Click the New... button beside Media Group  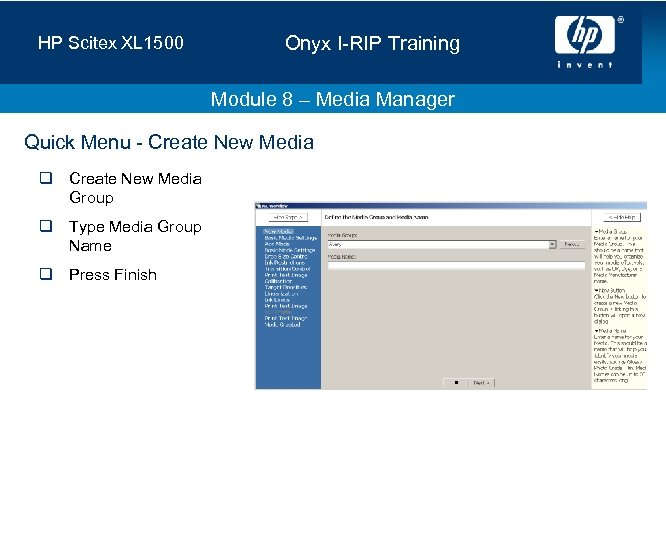572,244
